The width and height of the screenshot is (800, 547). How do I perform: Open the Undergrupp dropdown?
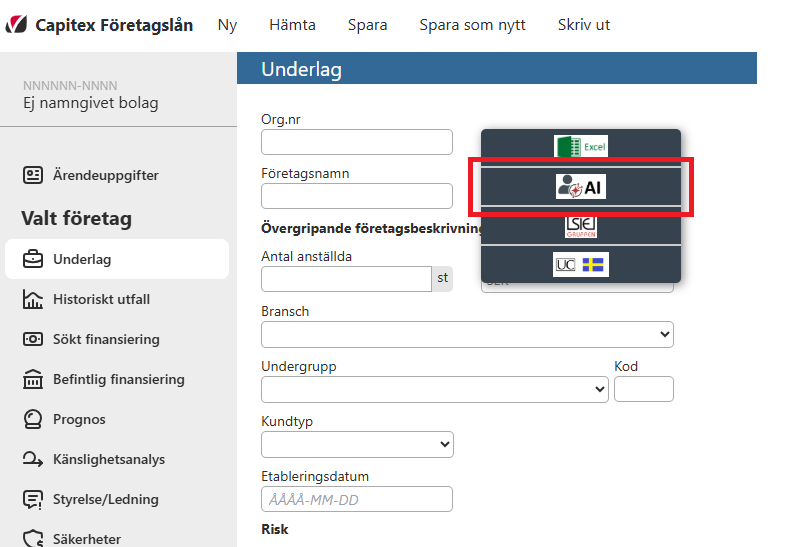coord(434,389)
